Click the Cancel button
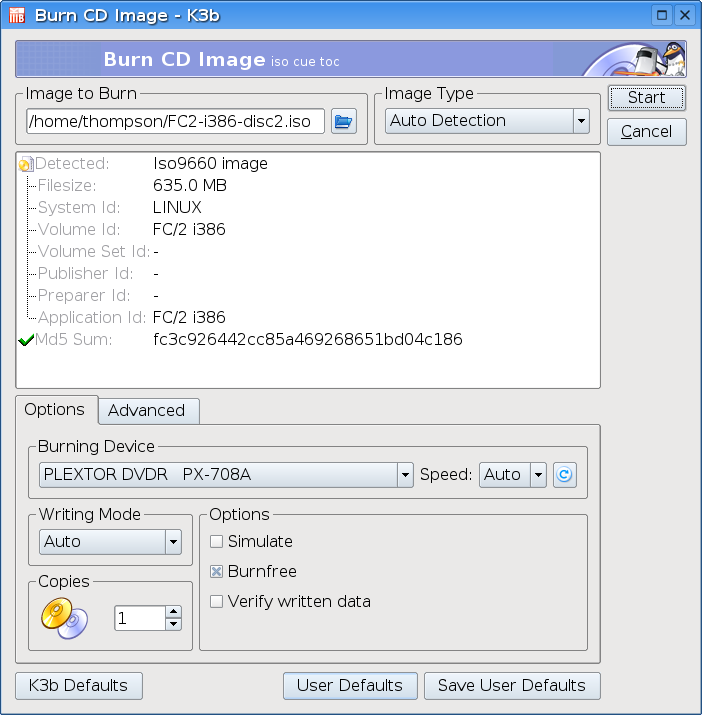702x715 pixels. [x=646, y=132]
